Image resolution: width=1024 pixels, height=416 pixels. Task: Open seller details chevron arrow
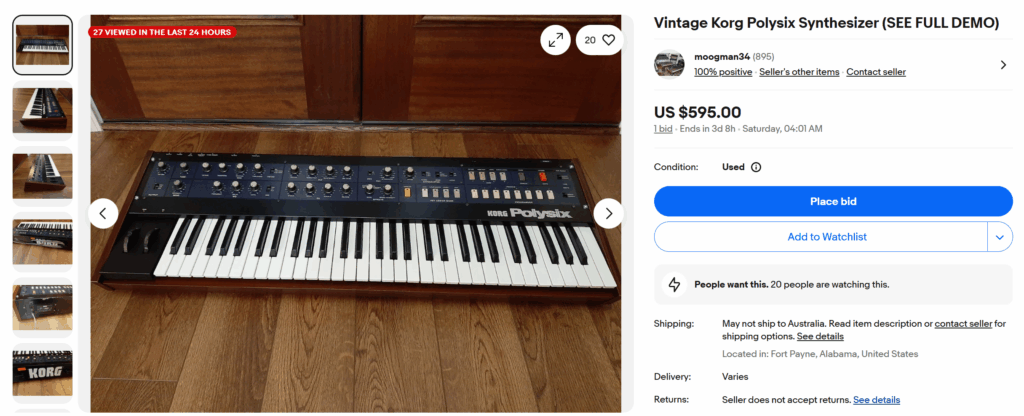1003,65
